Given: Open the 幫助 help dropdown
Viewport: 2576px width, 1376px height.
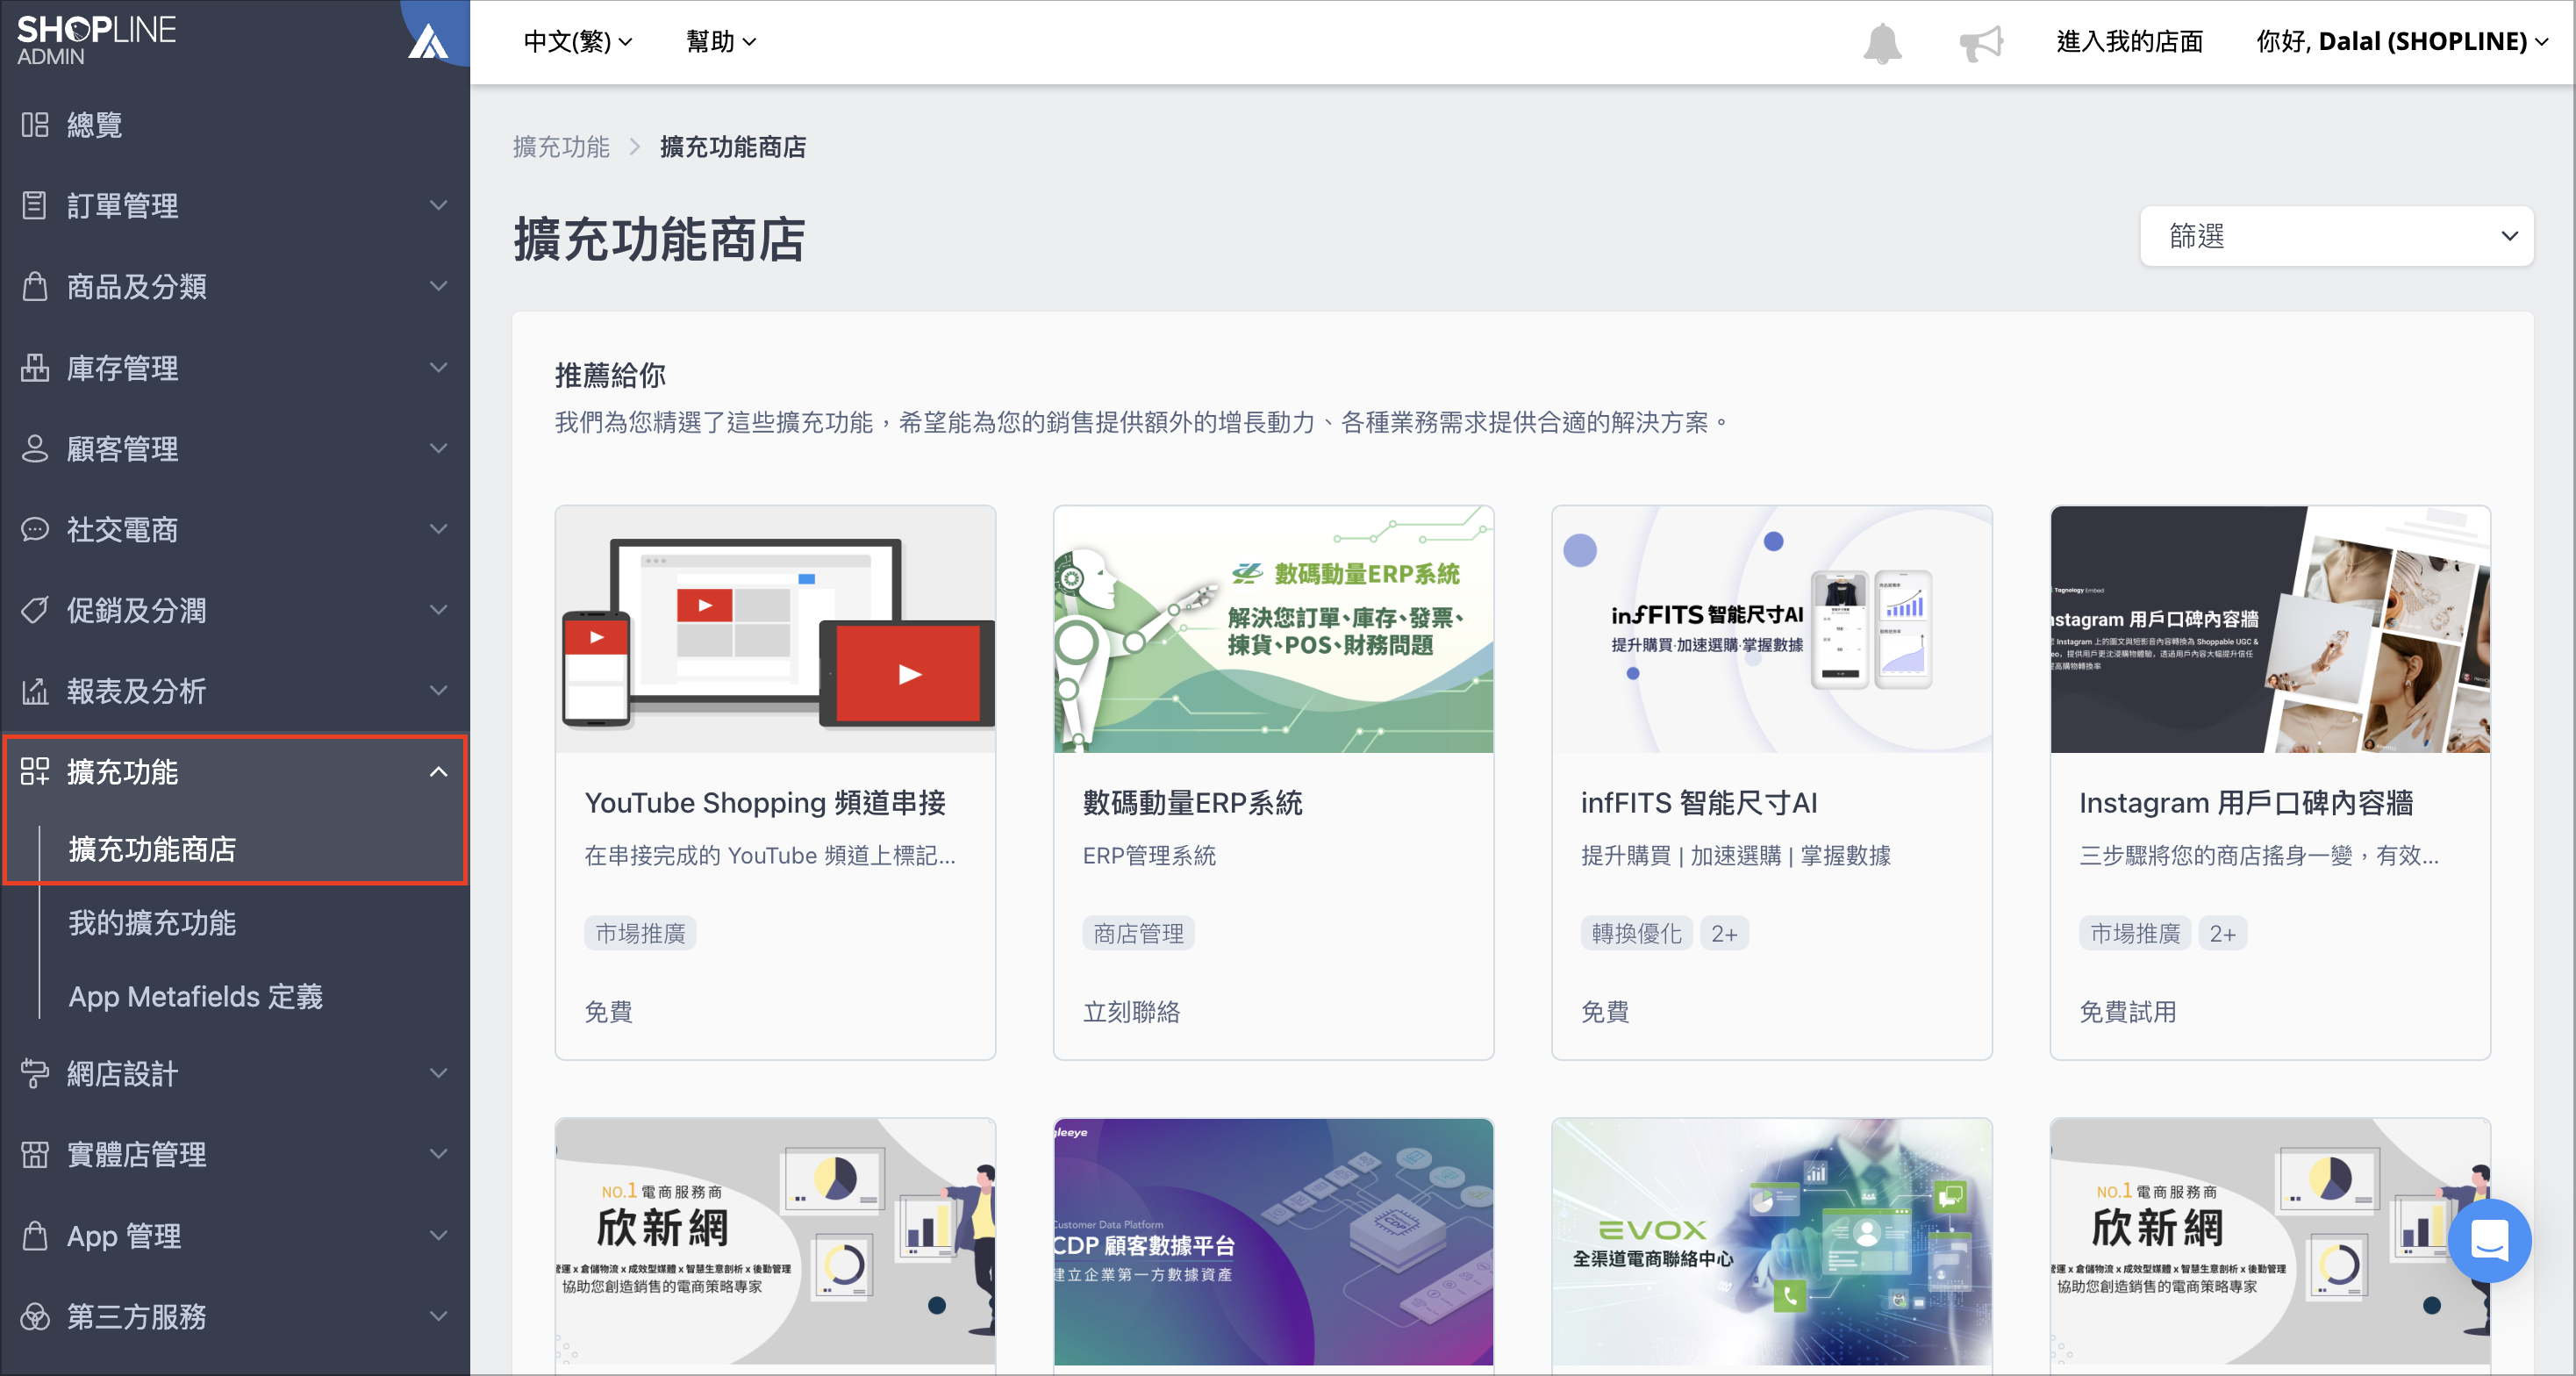Looking at the screenshot, I should [720, 42].
